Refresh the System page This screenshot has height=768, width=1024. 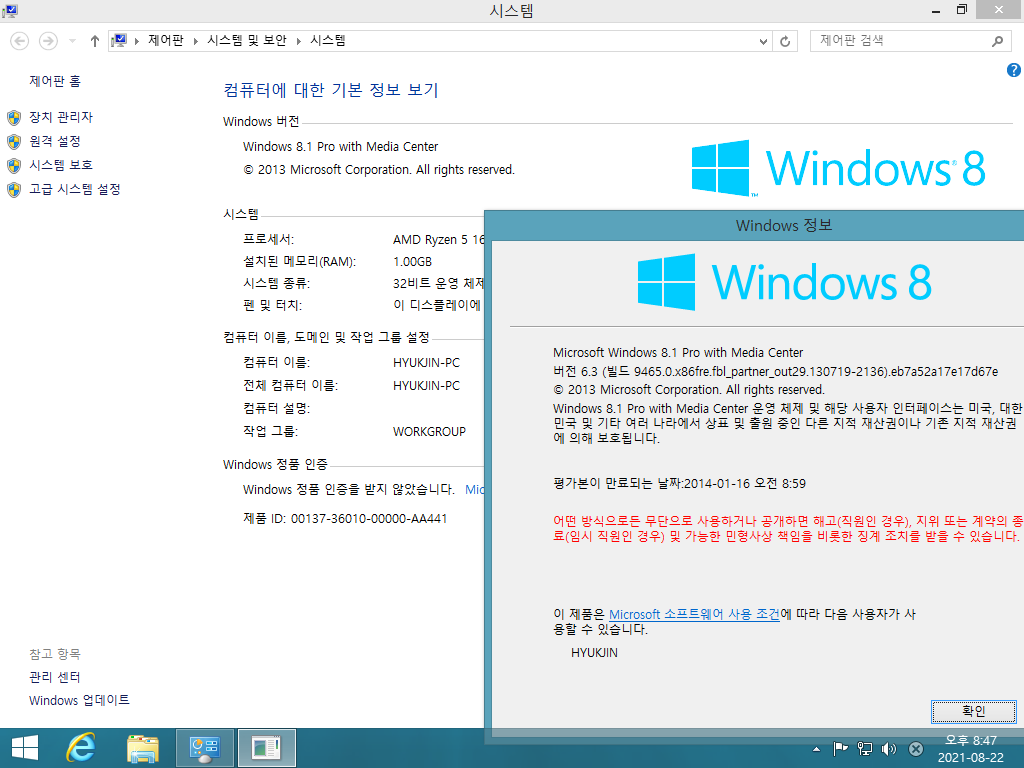tap(785, 41)
